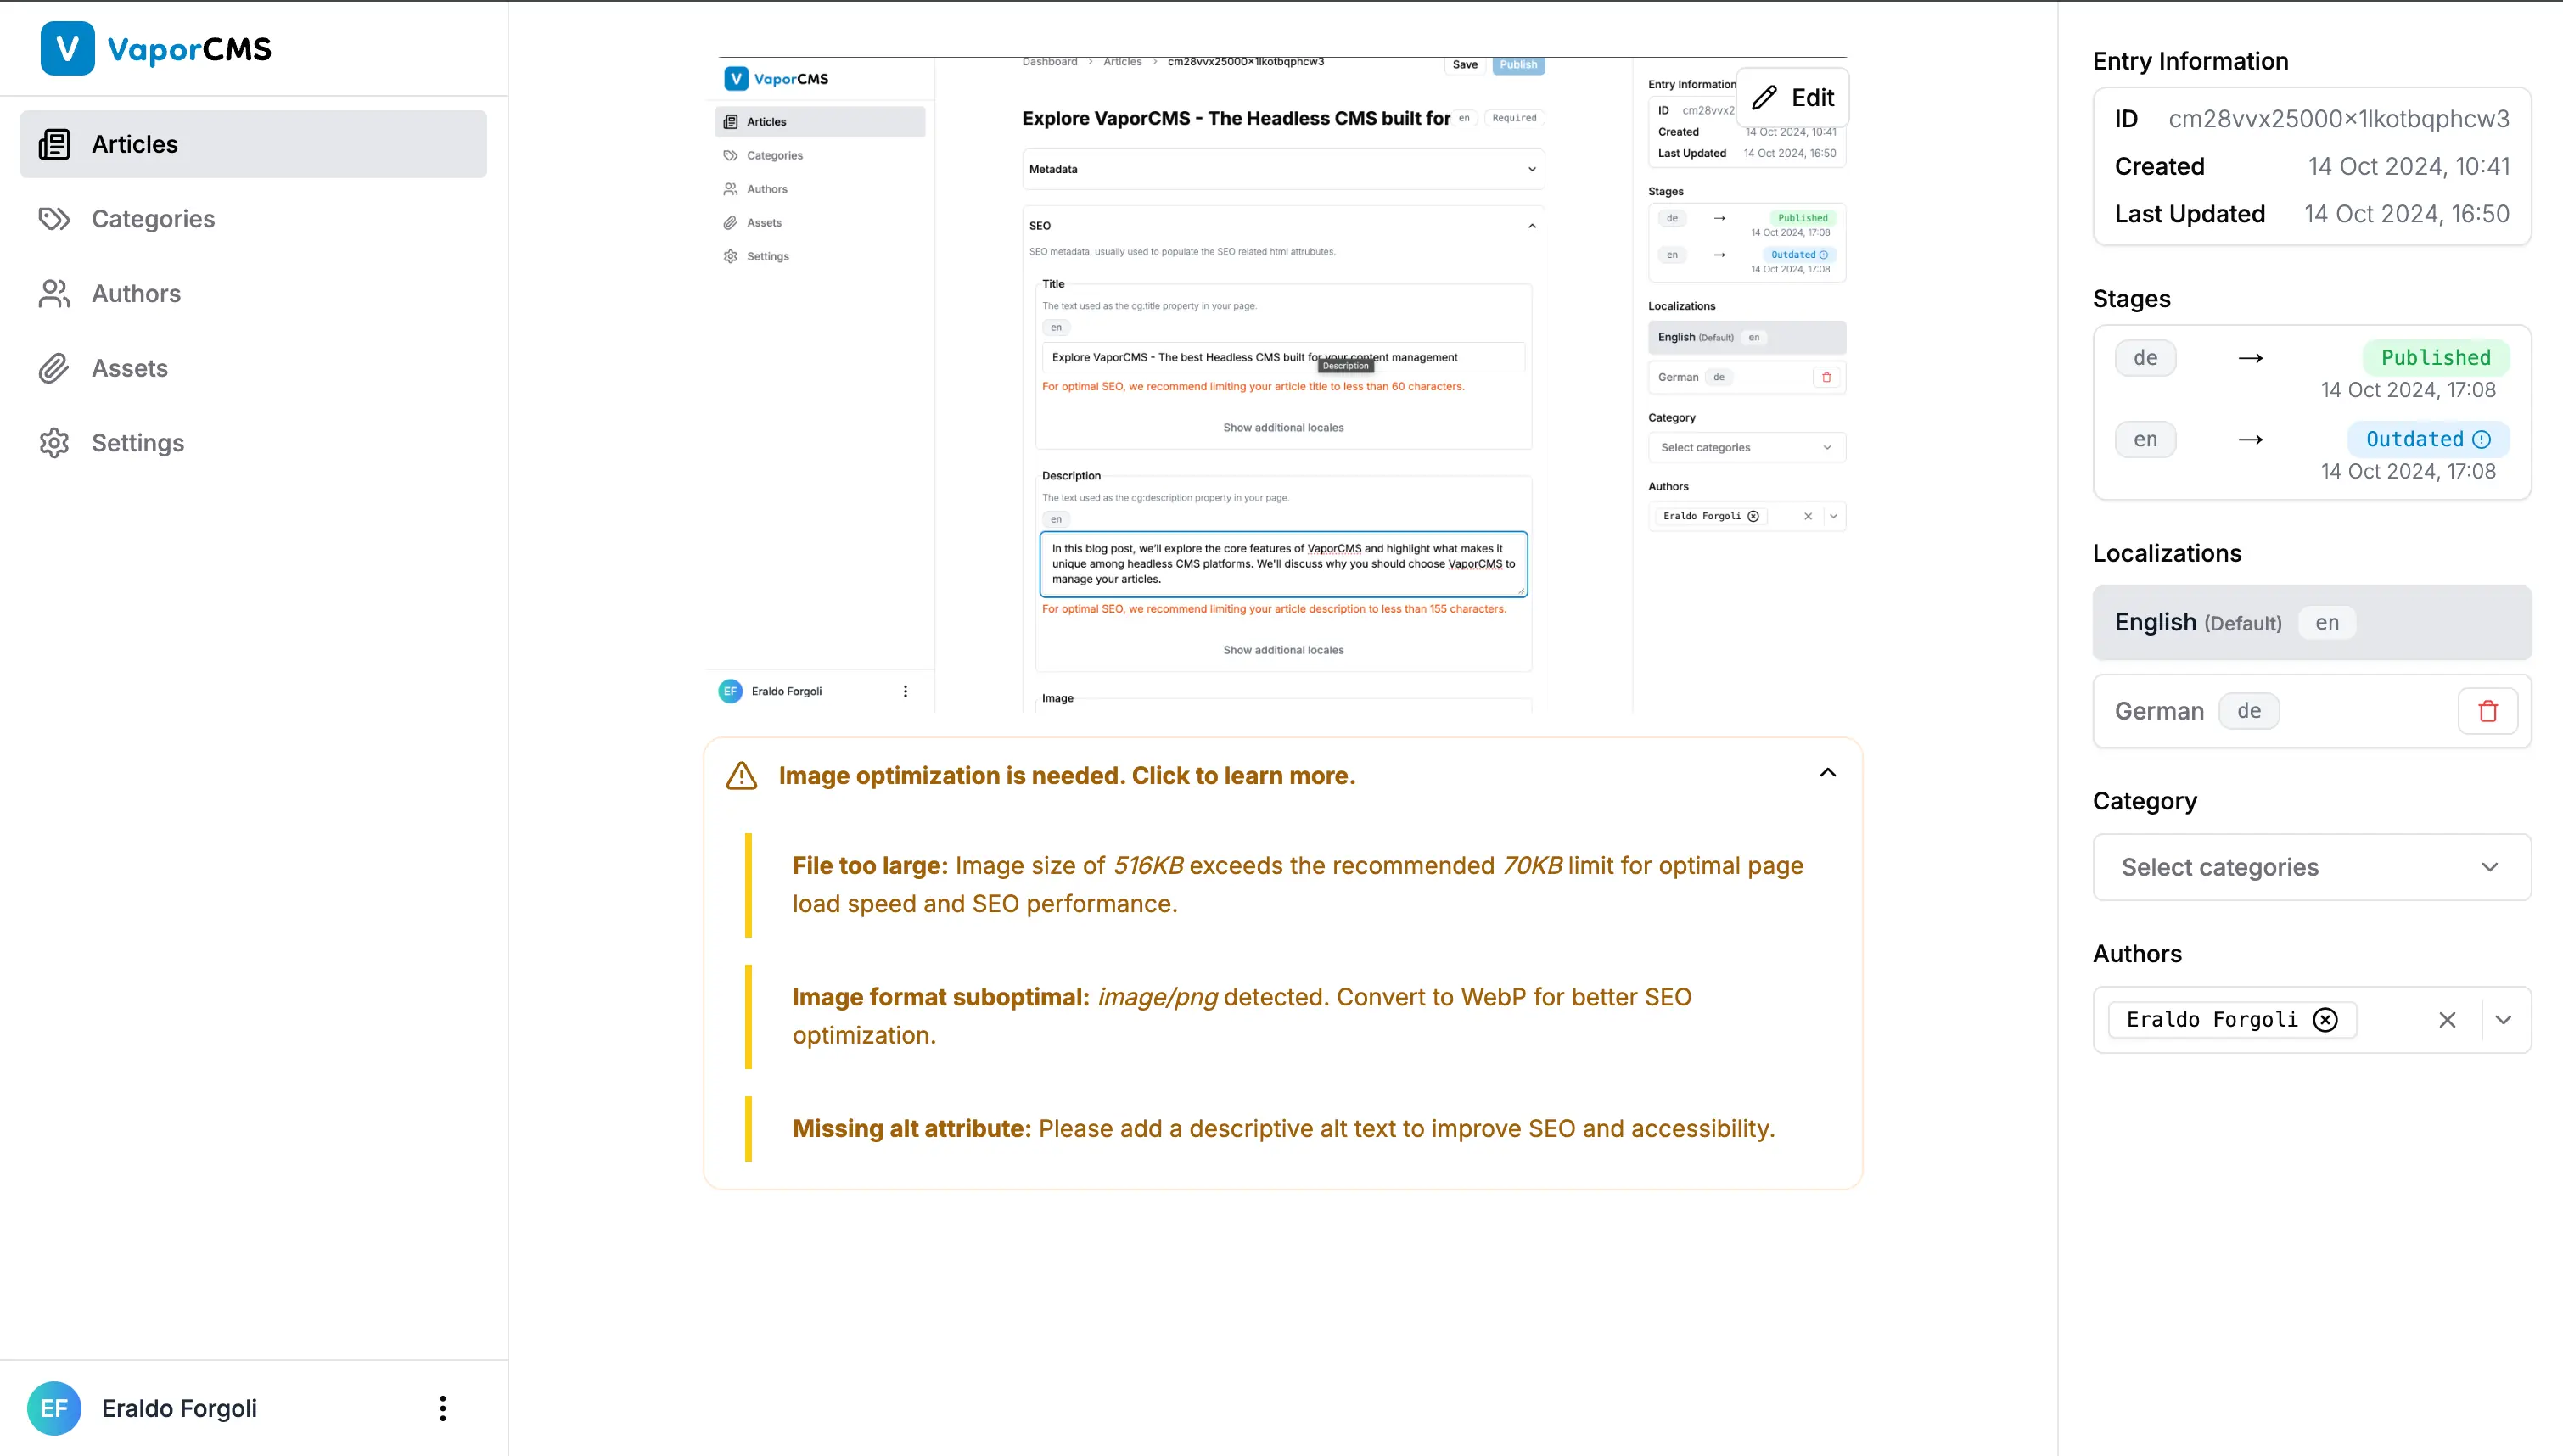Collapse the image optimization warning panel

coord(1827,773)
